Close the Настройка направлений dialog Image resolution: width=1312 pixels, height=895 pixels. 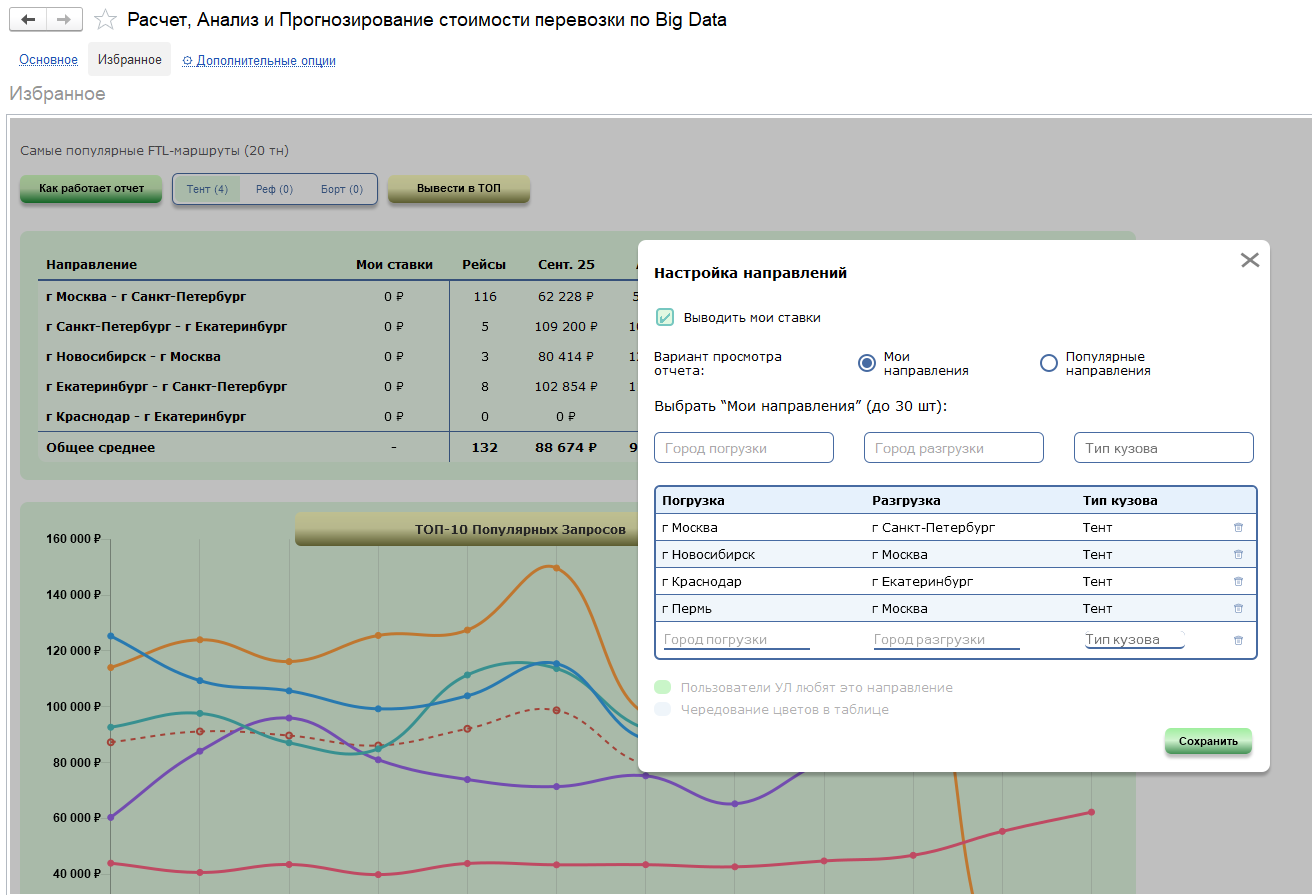pos(1249,260)
